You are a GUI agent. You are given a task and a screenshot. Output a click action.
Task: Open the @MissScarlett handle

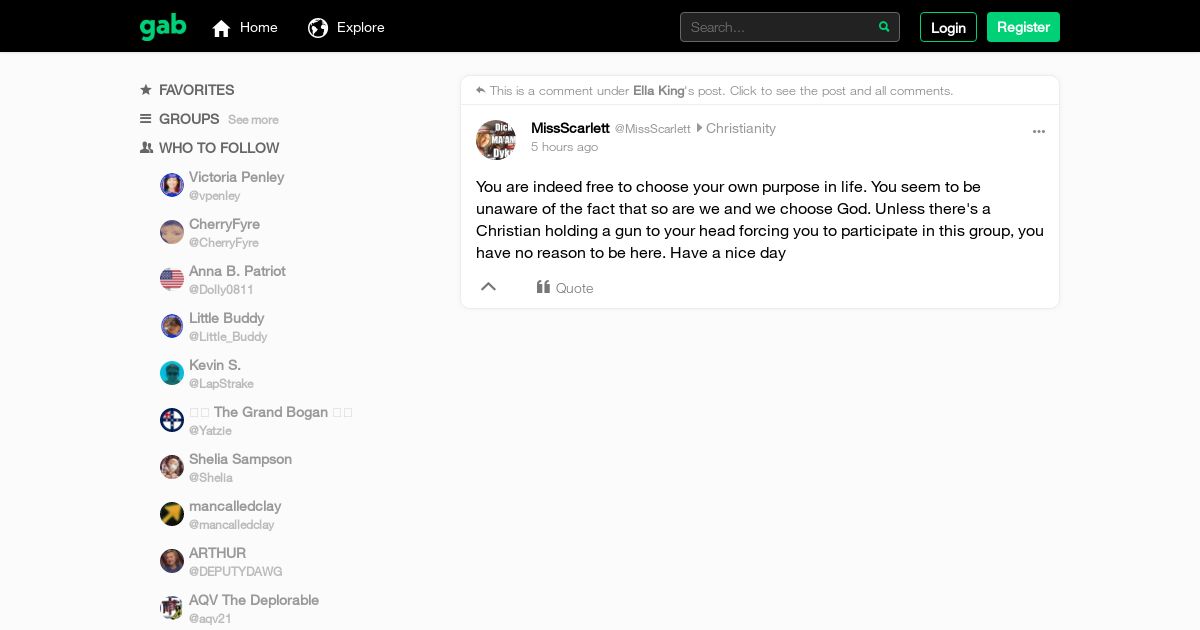point(652,129)
